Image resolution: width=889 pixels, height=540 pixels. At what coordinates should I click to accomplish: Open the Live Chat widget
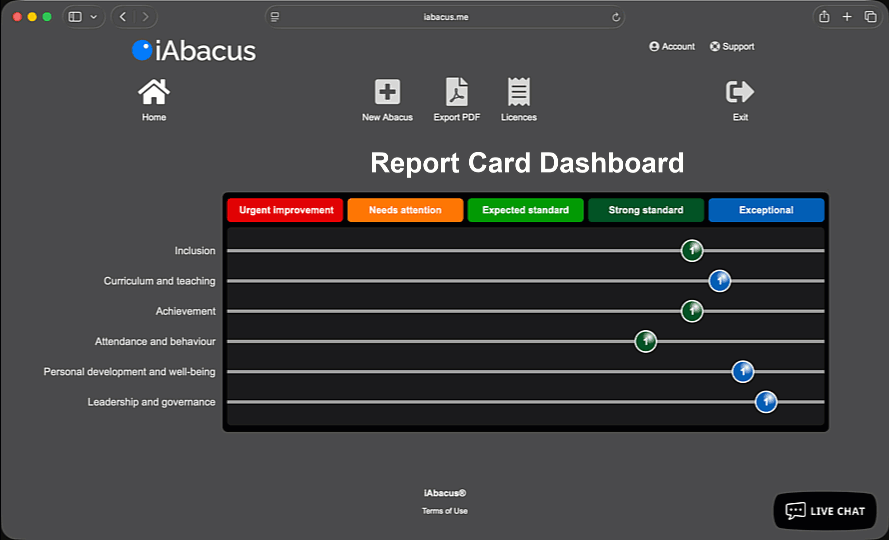coord(825,511)
